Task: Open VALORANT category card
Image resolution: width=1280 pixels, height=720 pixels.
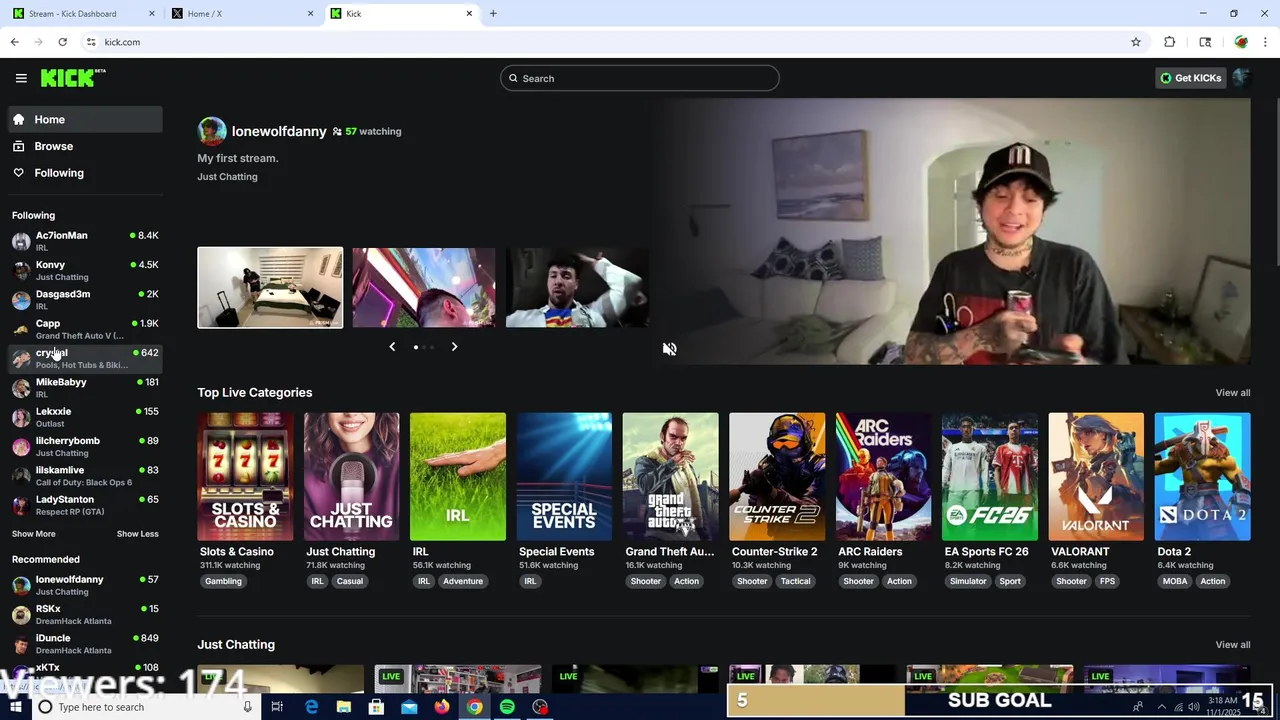Action: click(x=1096, y=477)
